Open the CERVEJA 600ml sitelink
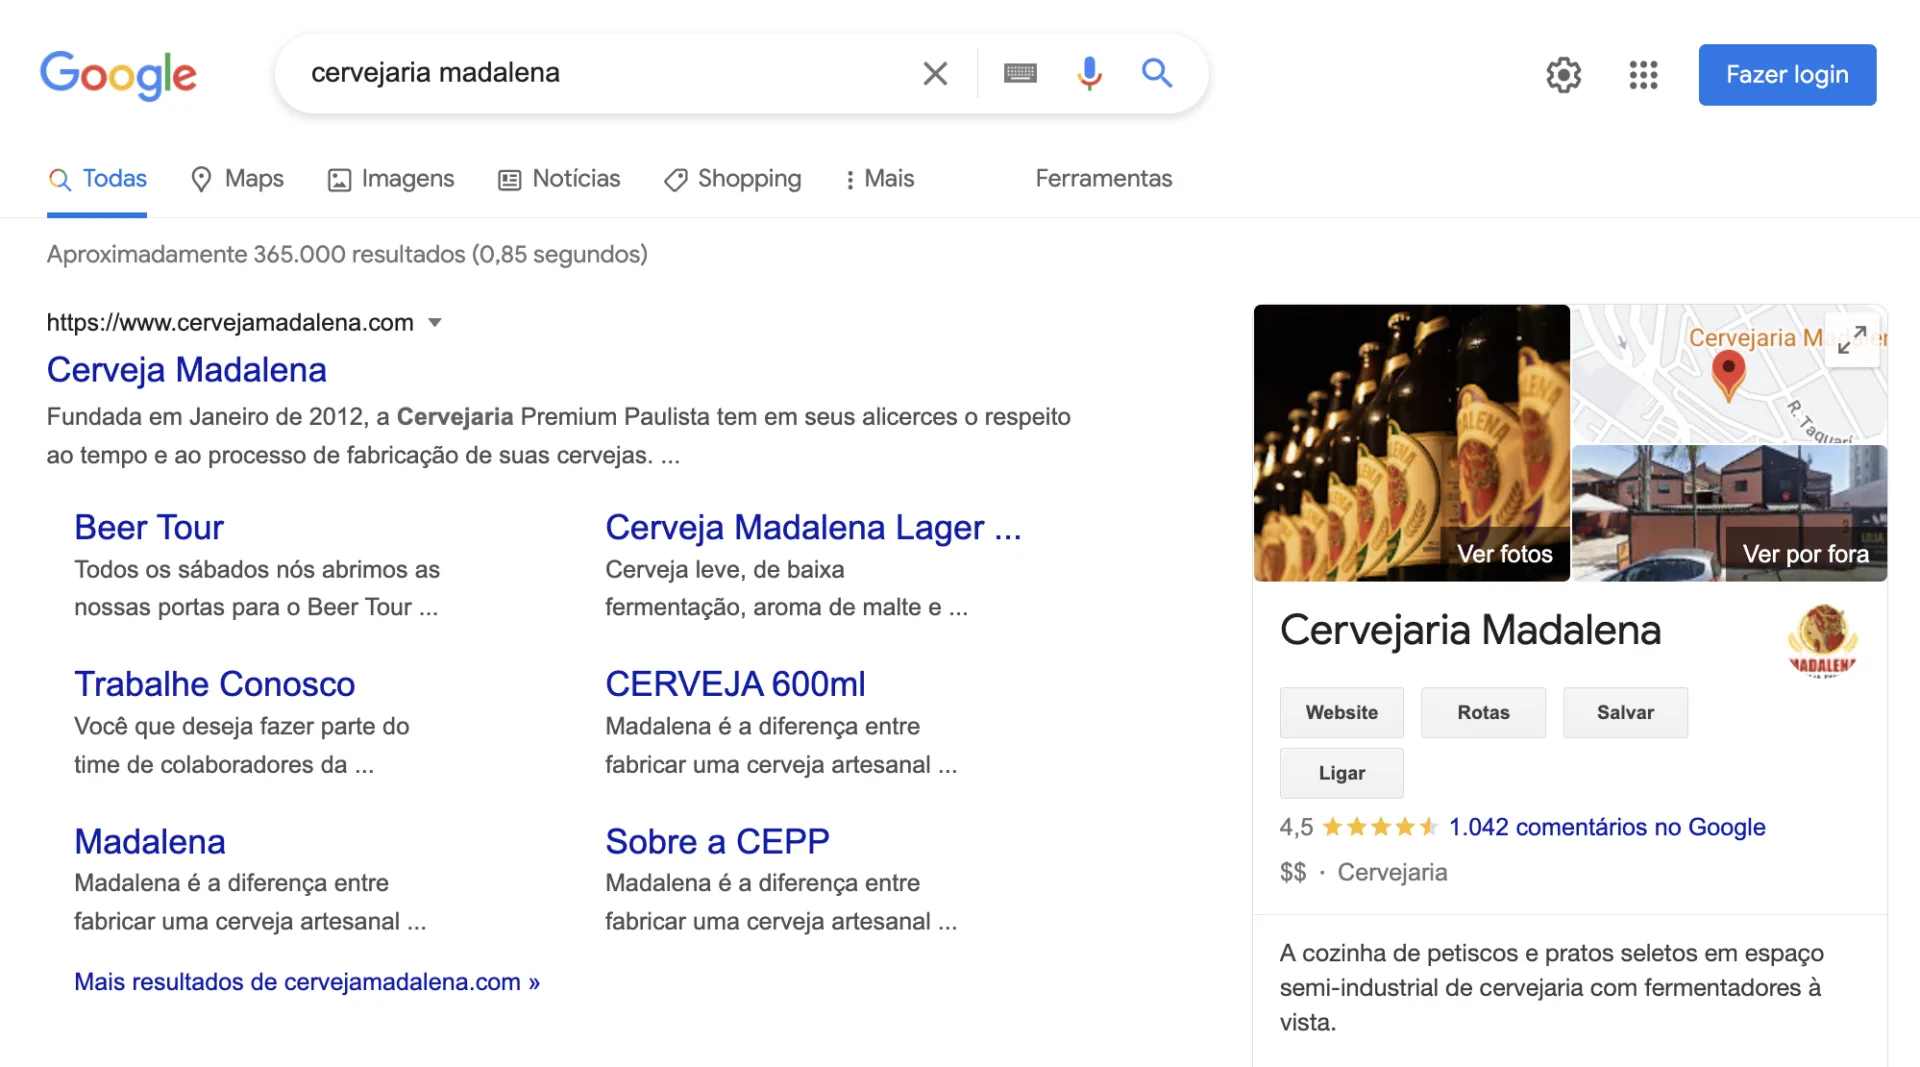The width and height of the screenshot is (1920, 1067). point(735,684)
